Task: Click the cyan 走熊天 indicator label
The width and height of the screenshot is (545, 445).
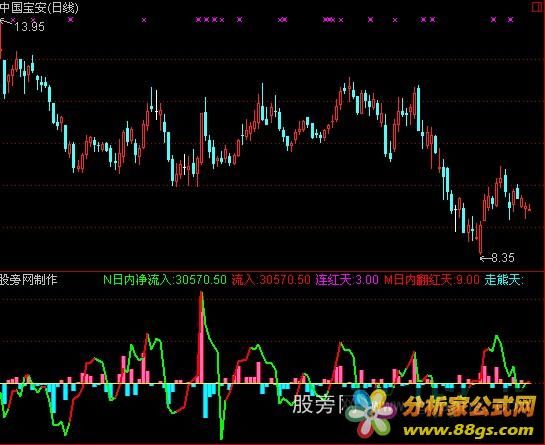Action: pos(504,280)
